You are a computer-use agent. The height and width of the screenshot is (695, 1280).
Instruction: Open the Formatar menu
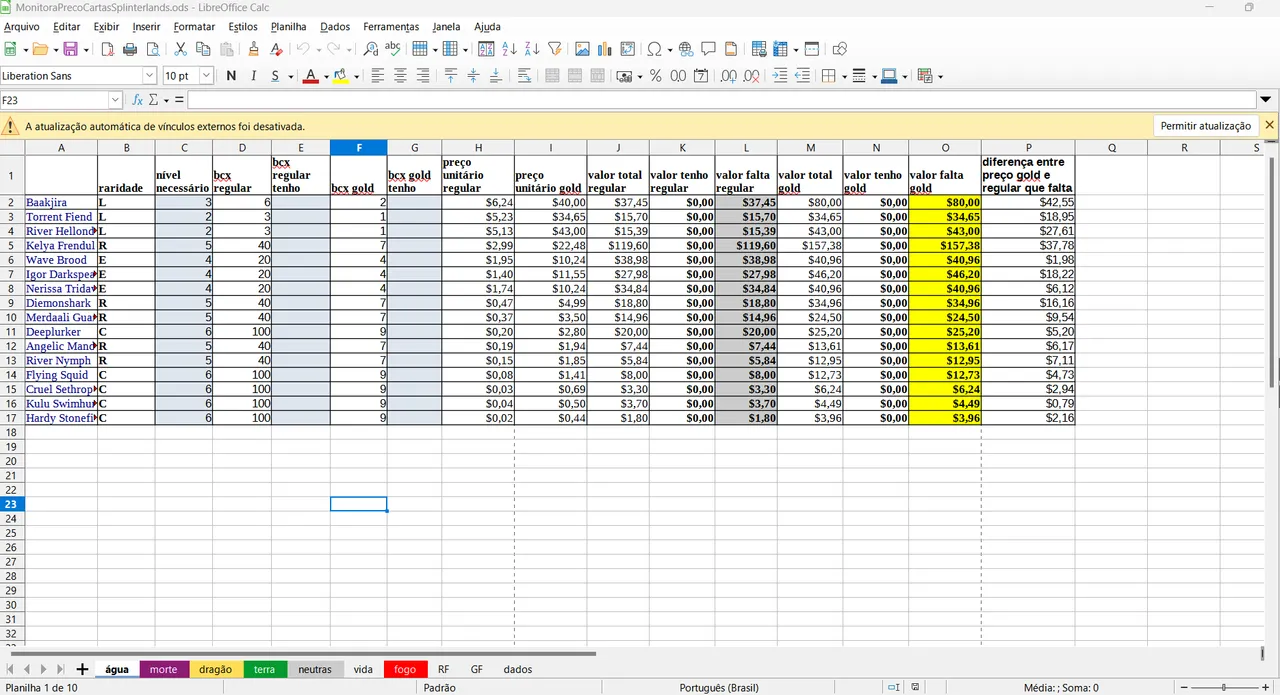[x=194, y=26]
